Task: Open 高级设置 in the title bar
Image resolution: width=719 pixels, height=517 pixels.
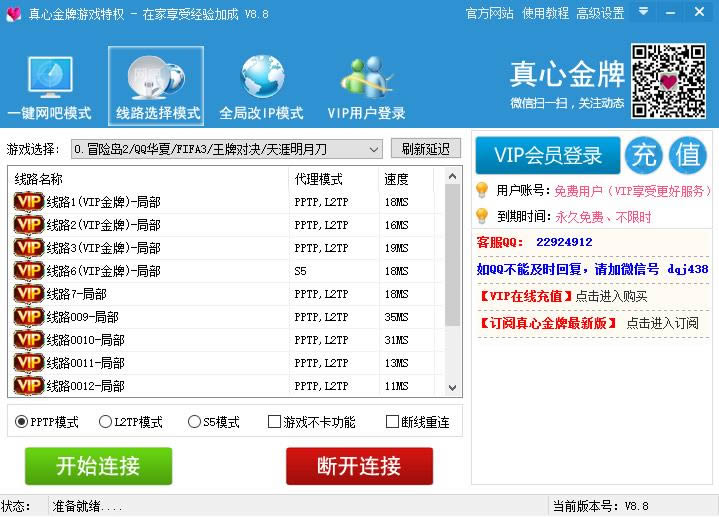Action: click(x=600, y=13)
